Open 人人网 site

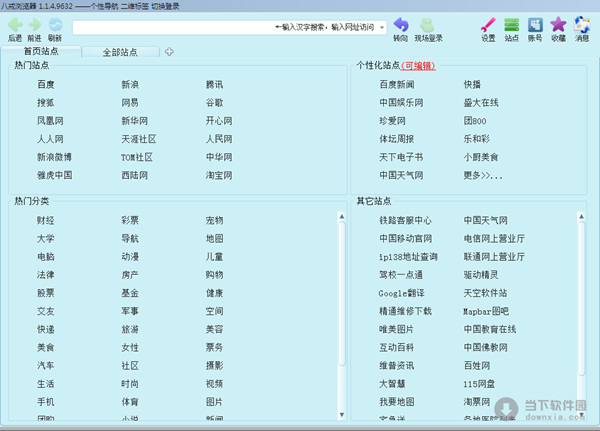[x=50, y=139]
